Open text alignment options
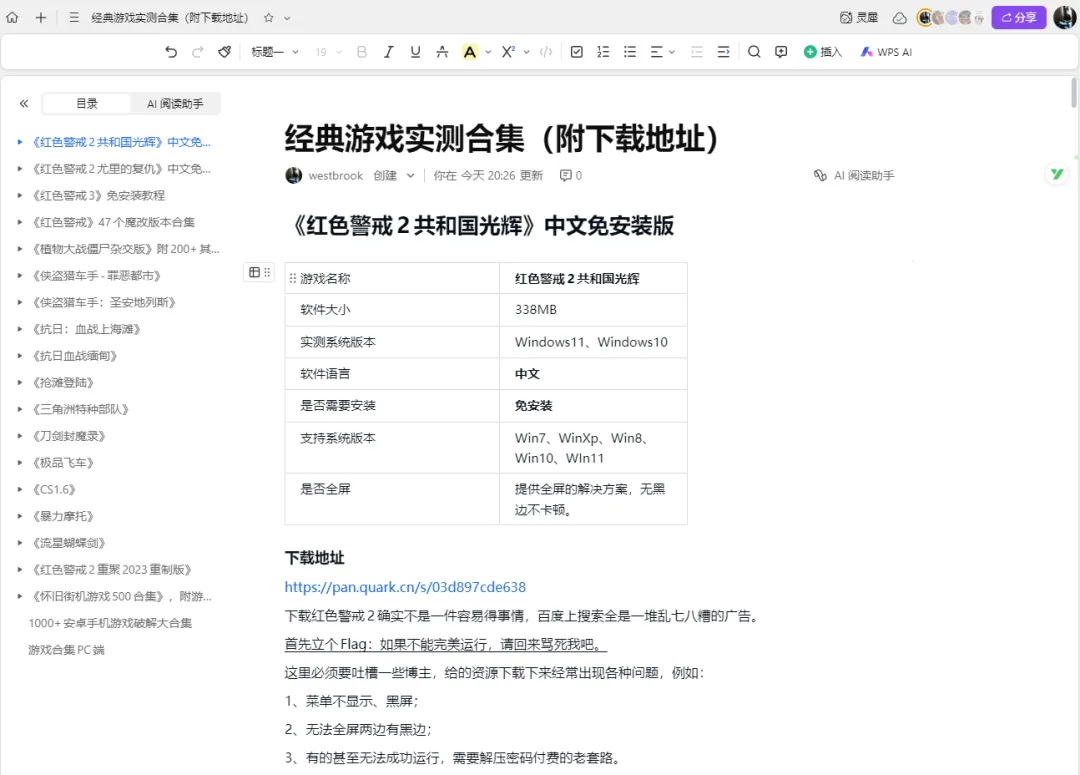The image size is (1080, 775). coord(663,52)
